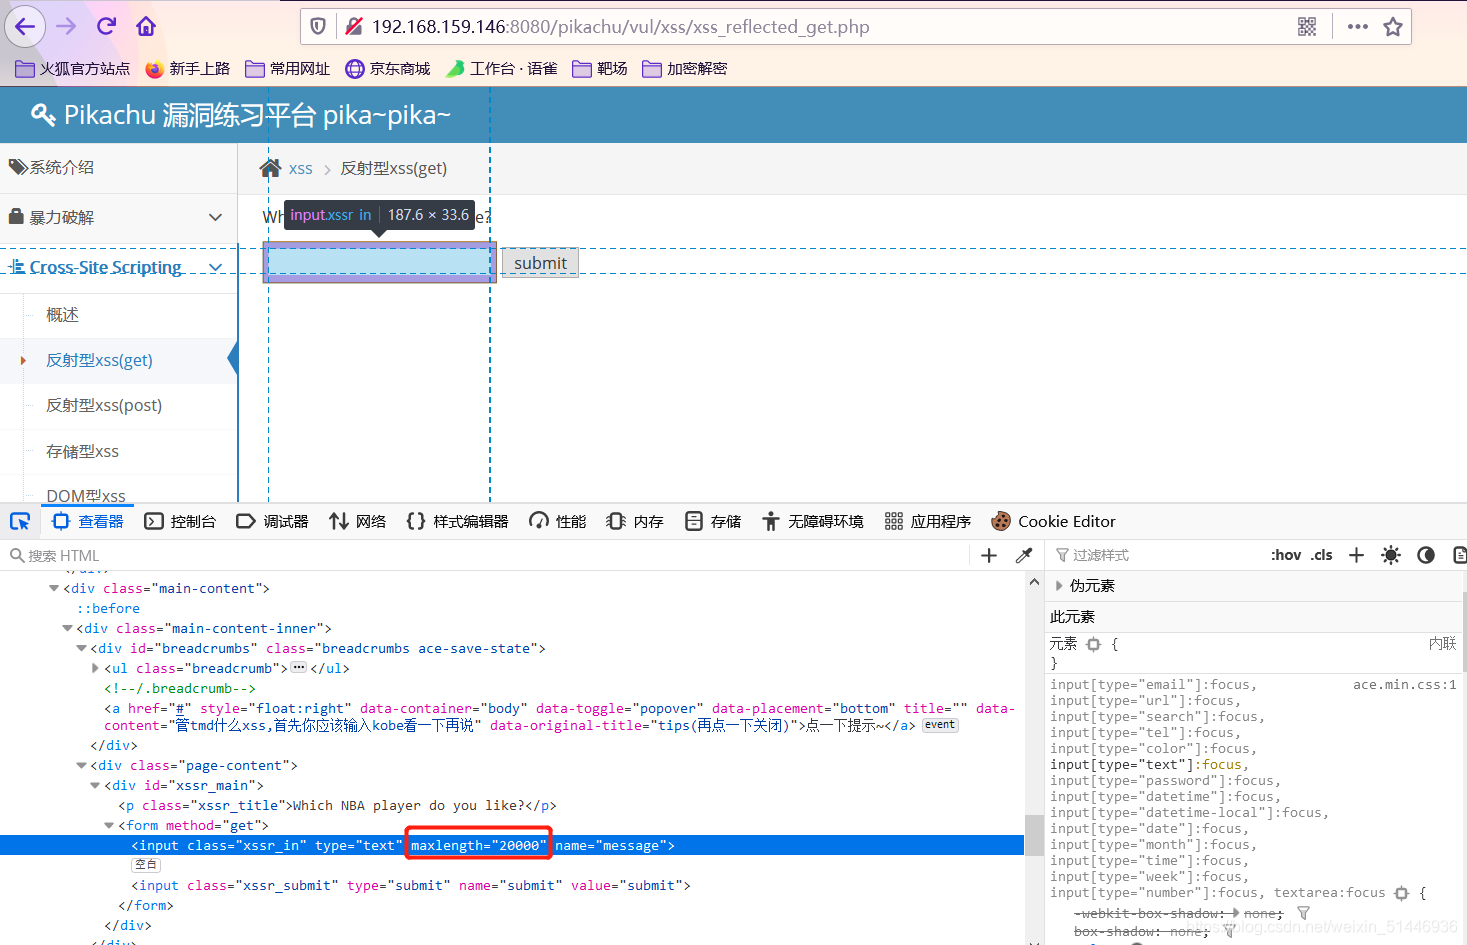Toggle the .cls class panel
1467x945 pixels.
pos(1322,555)
